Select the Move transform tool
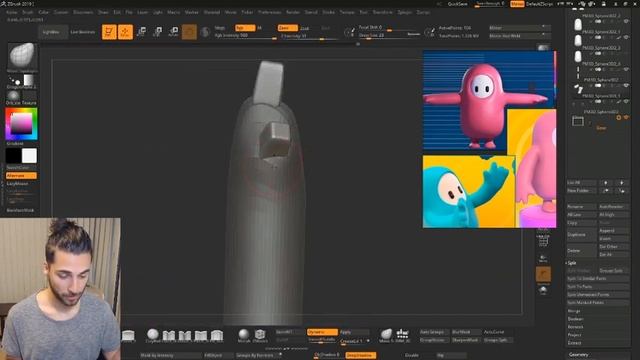 (142, 32)
